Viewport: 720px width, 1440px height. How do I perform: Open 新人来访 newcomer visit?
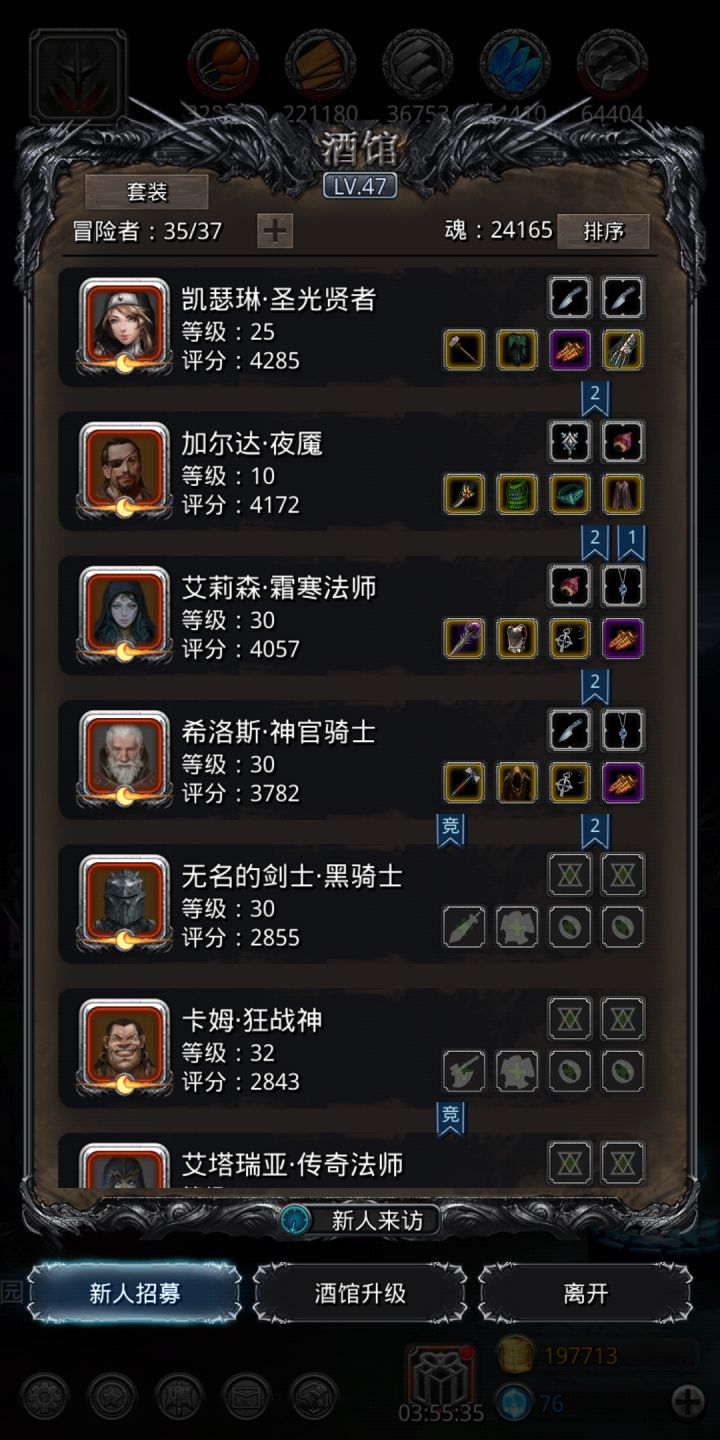pos(360,1220)
